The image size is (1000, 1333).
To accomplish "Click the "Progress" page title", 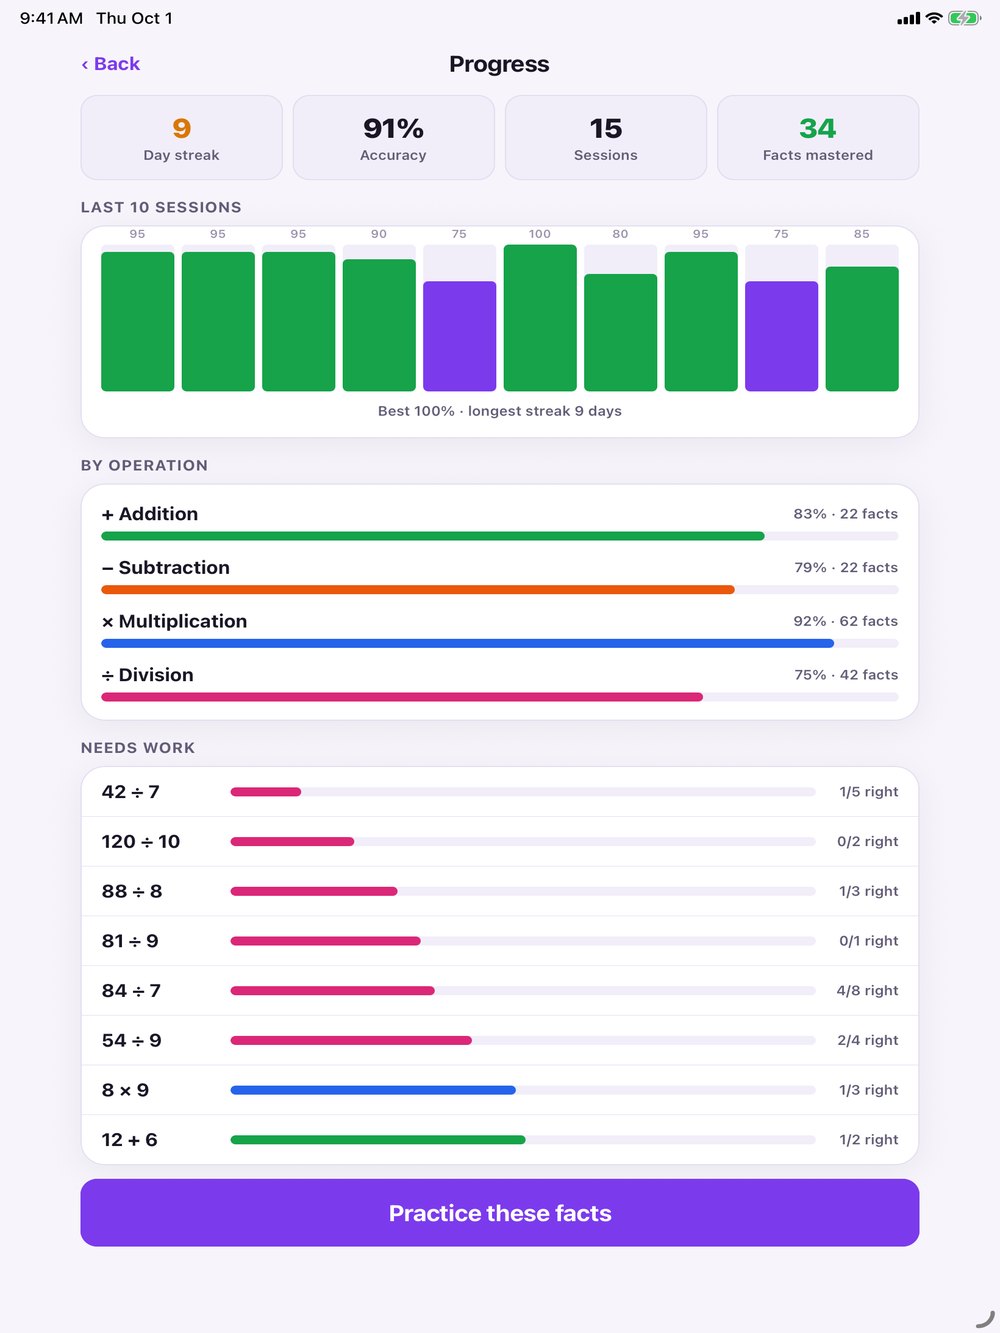I will pyautogui.click(x=500, y=64).
